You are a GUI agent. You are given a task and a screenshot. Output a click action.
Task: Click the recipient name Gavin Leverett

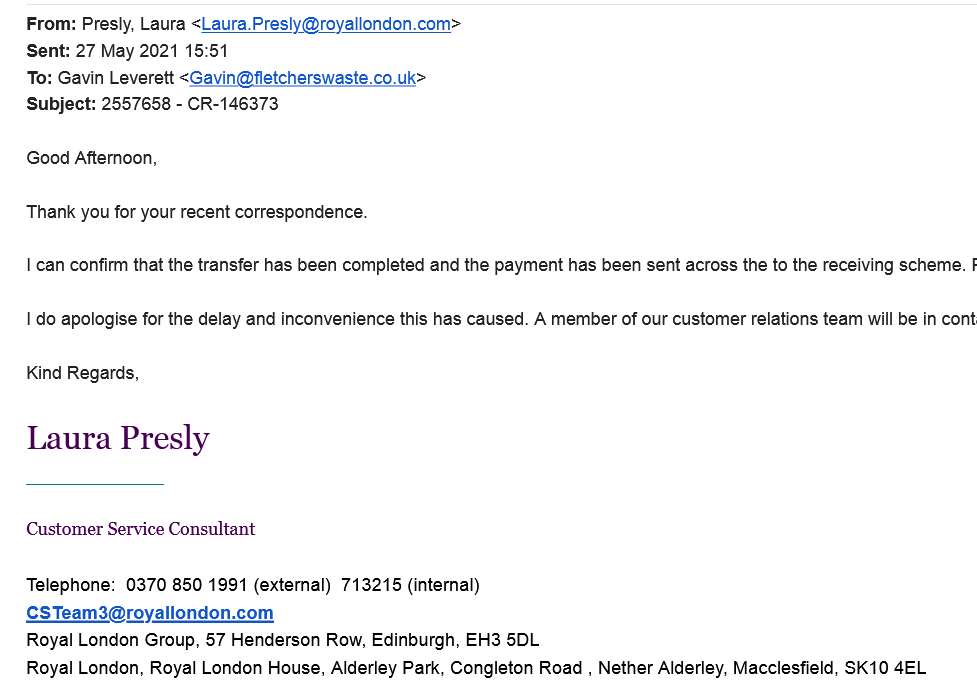(116, 78)
